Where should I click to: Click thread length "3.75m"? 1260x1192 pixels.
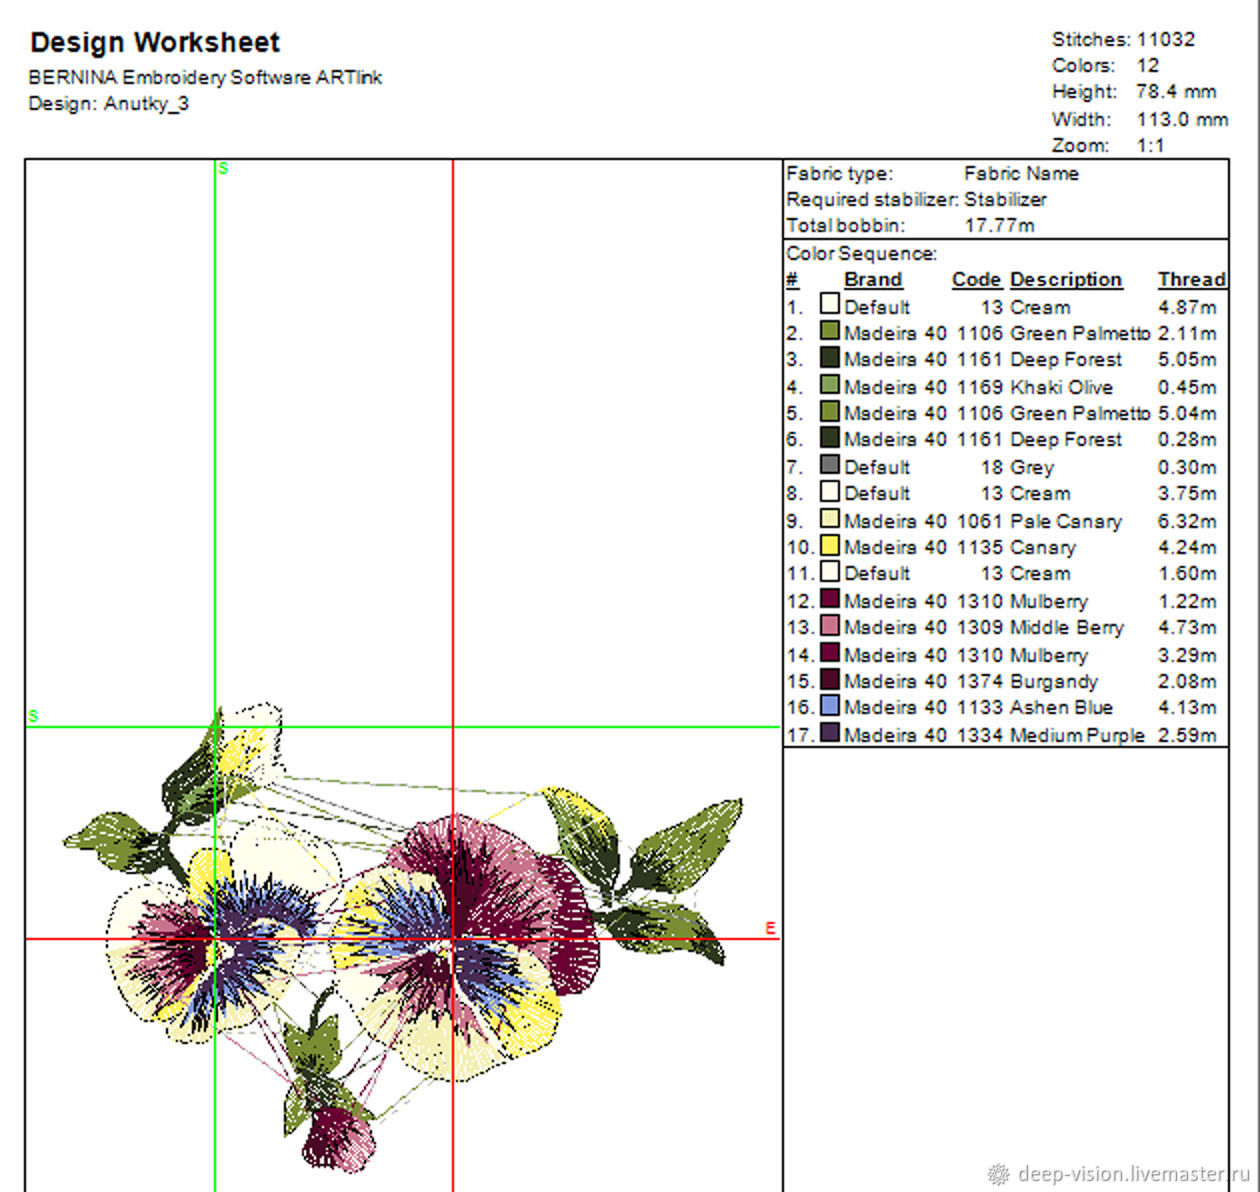point(1187,494)
